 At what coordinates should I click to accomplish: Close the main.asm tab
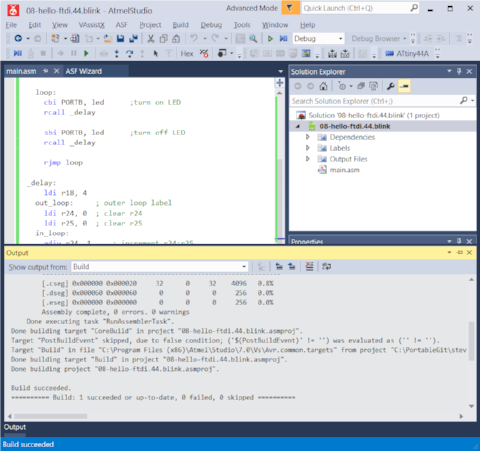click(x=56, y=71)
